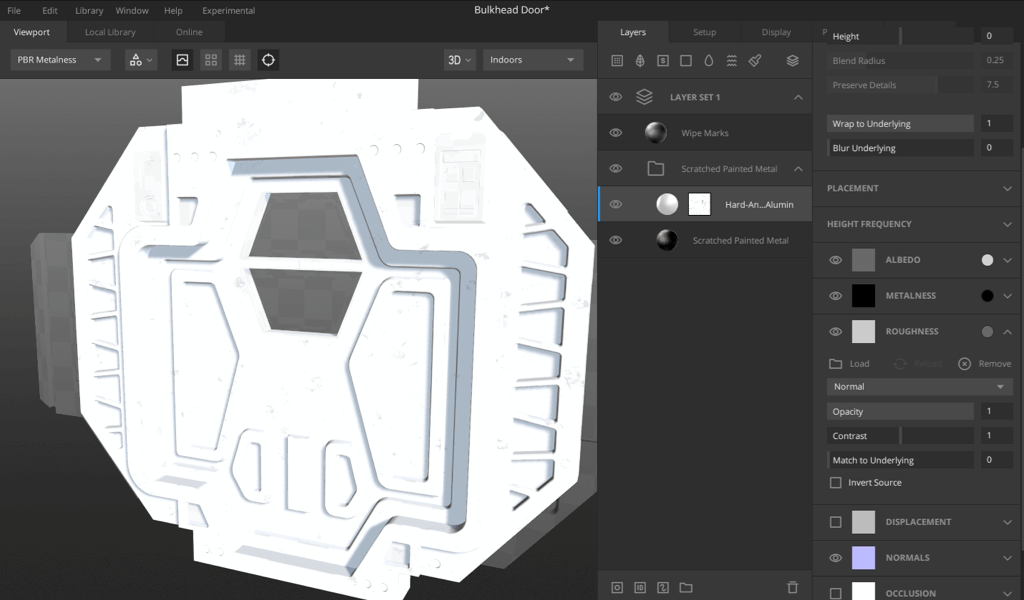Click the wavy lines noise layer icon
Image resolution: width=1024 pixels, height=600 pixels.
pyautogui.click(x=732, y=61)
